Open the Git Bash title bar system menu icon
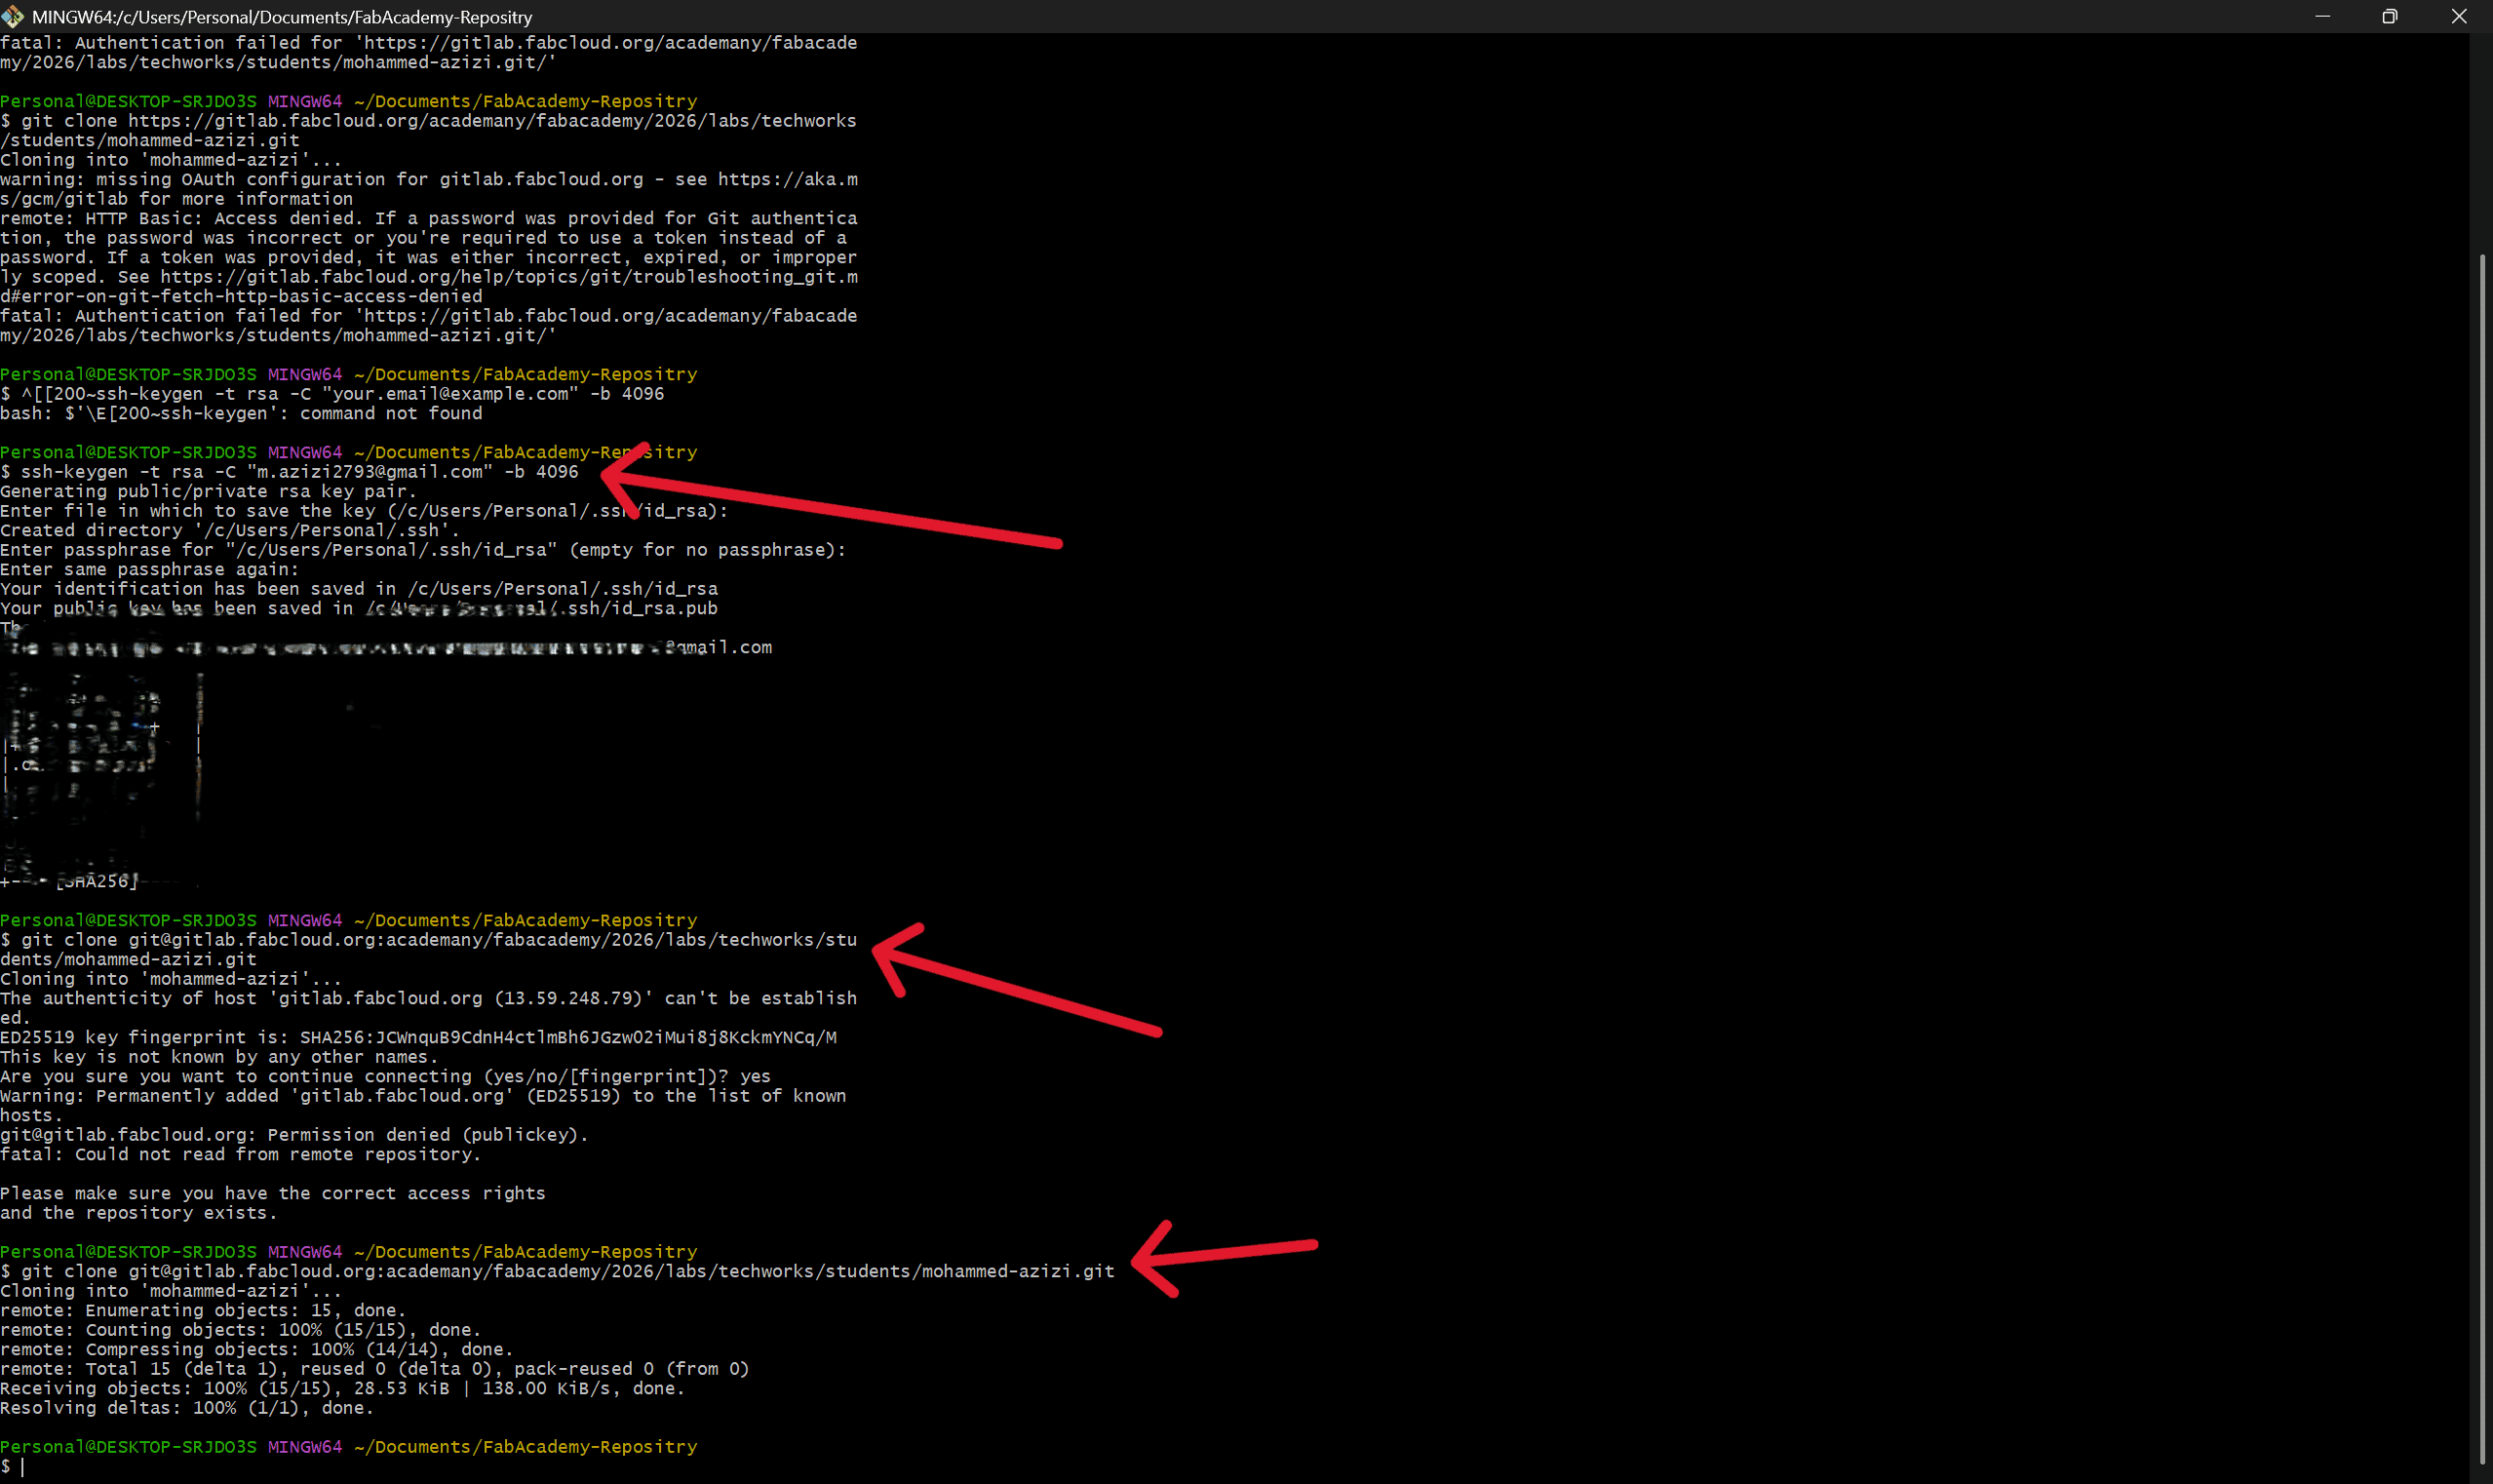 tap(13, 16)
